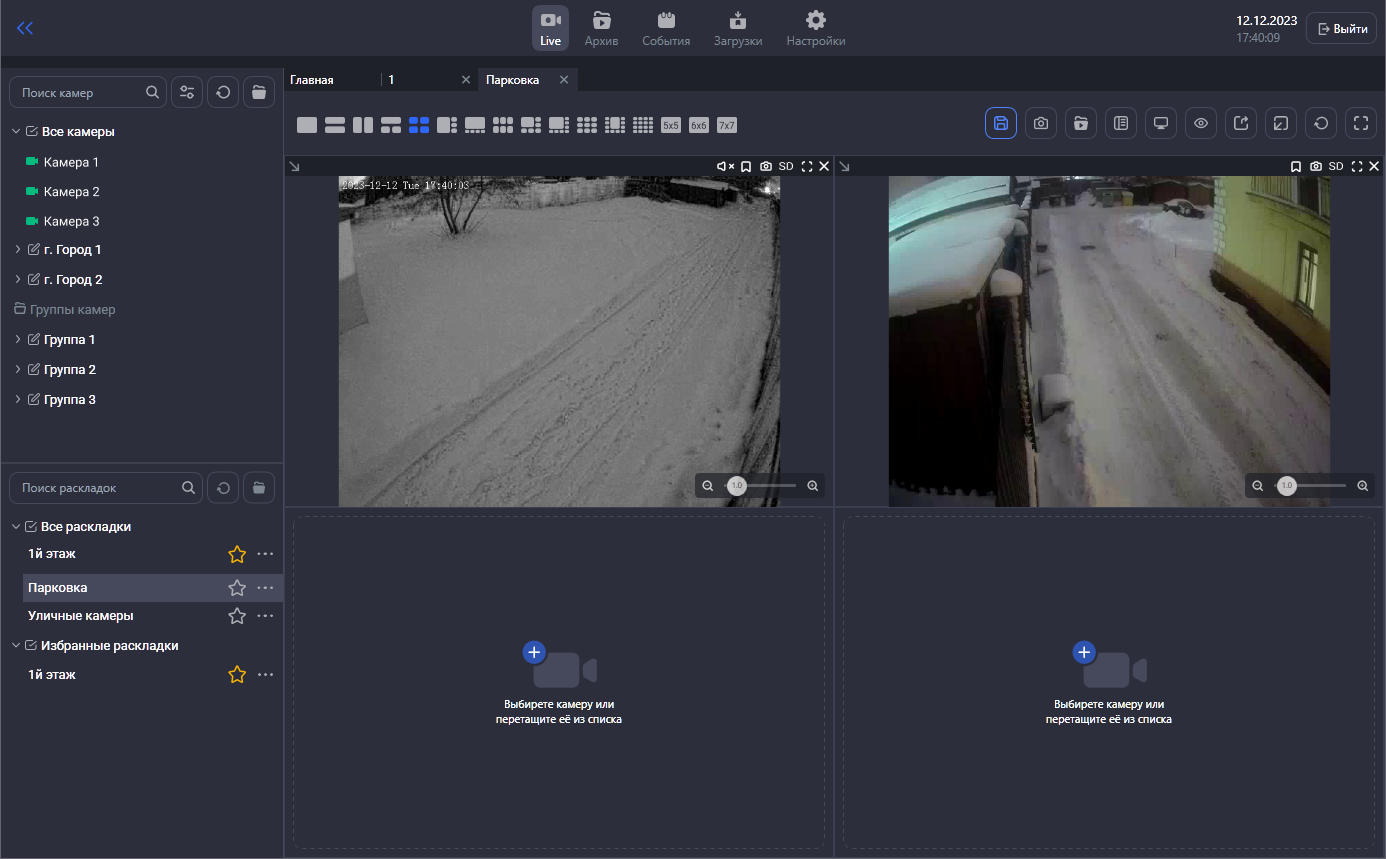Viewport: 1386px width, 859px height.
Task: Select the single-camera layout grid
Action: pos(307,125)
